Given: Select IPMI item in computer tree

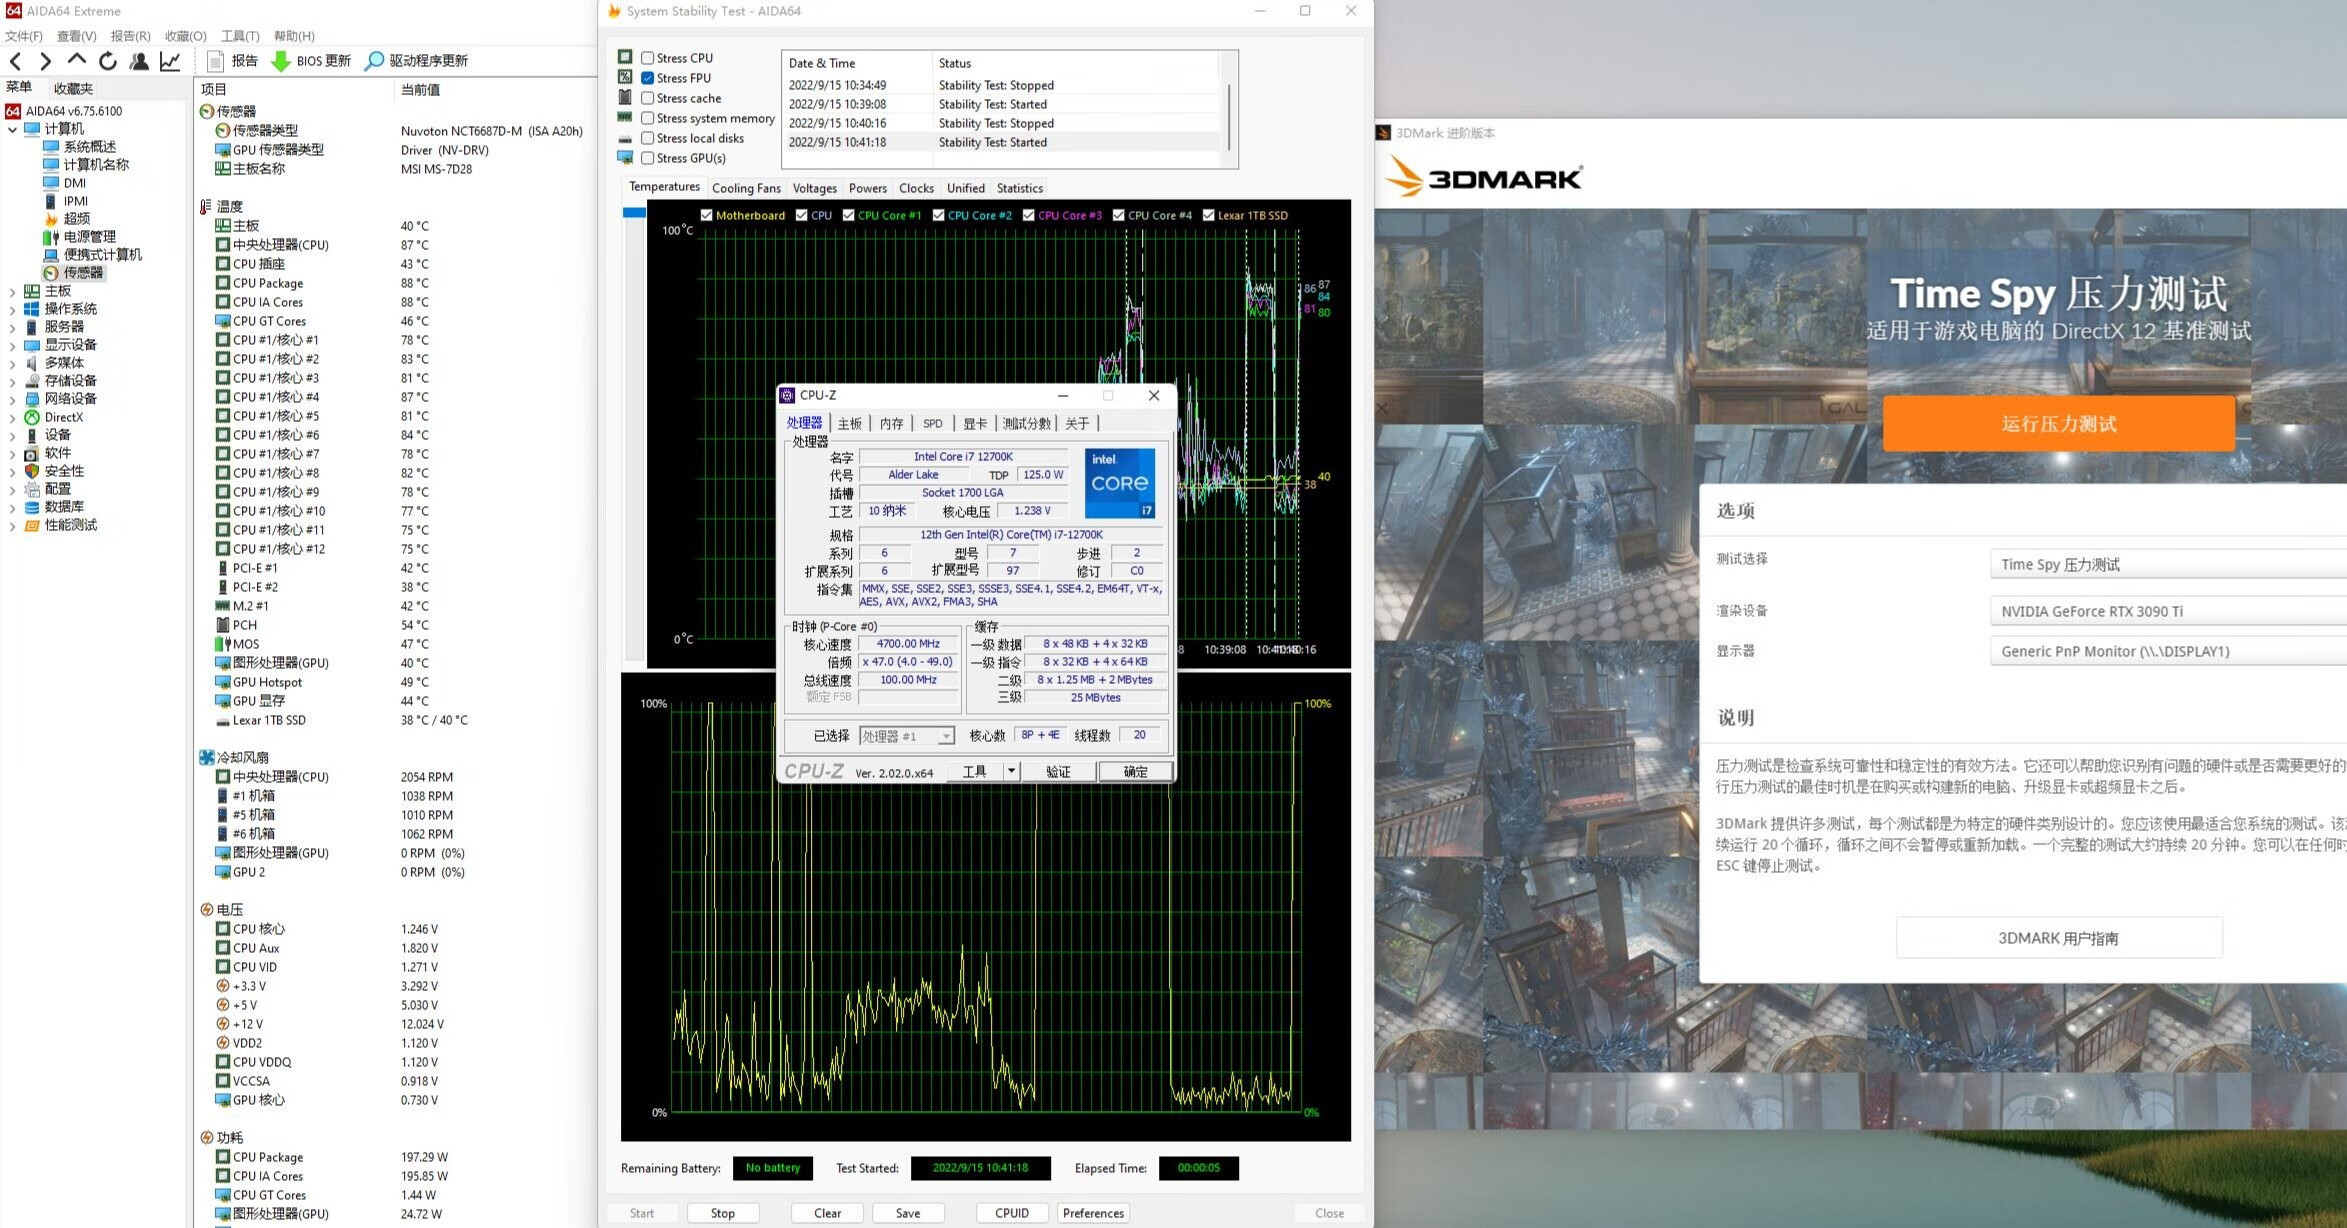Looking at the screenshot, I should tap(66, 200).
